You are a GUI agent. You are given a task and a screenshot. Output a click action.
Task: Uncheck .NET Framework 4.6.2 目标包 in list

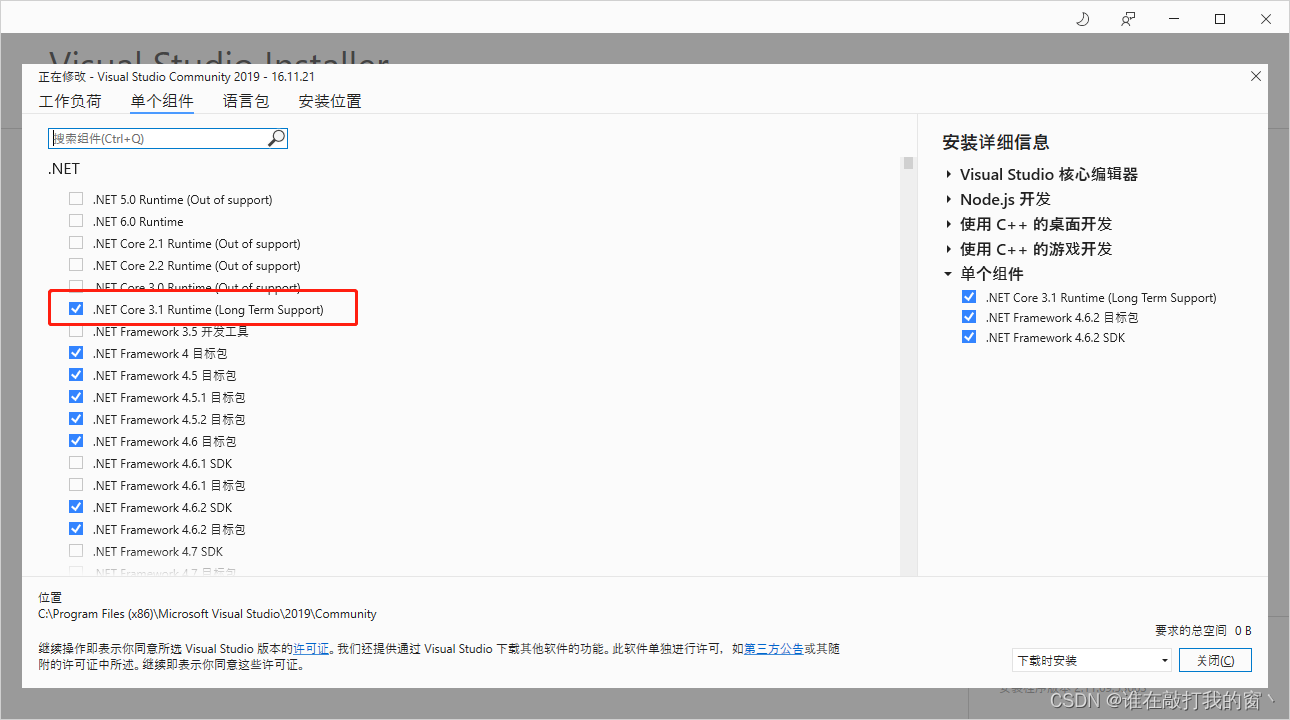click(76, 529)
